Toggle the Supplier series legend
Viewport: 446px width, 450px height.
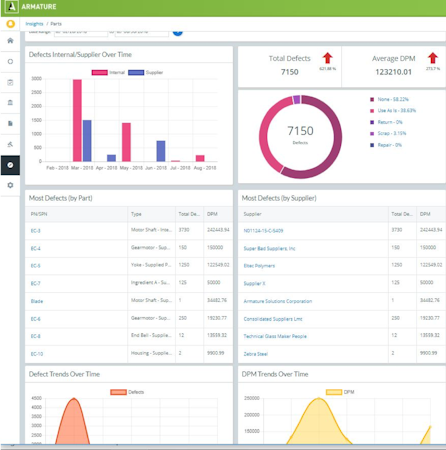145,73
